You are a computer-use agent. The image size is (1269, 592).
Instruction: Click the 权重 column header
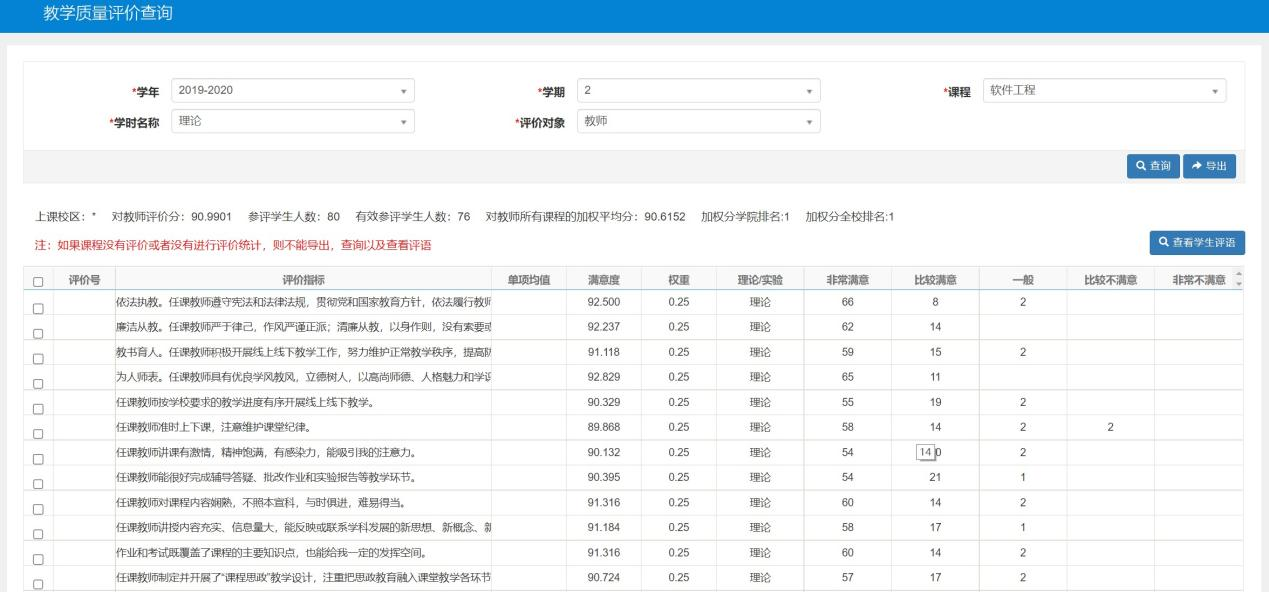679,280
